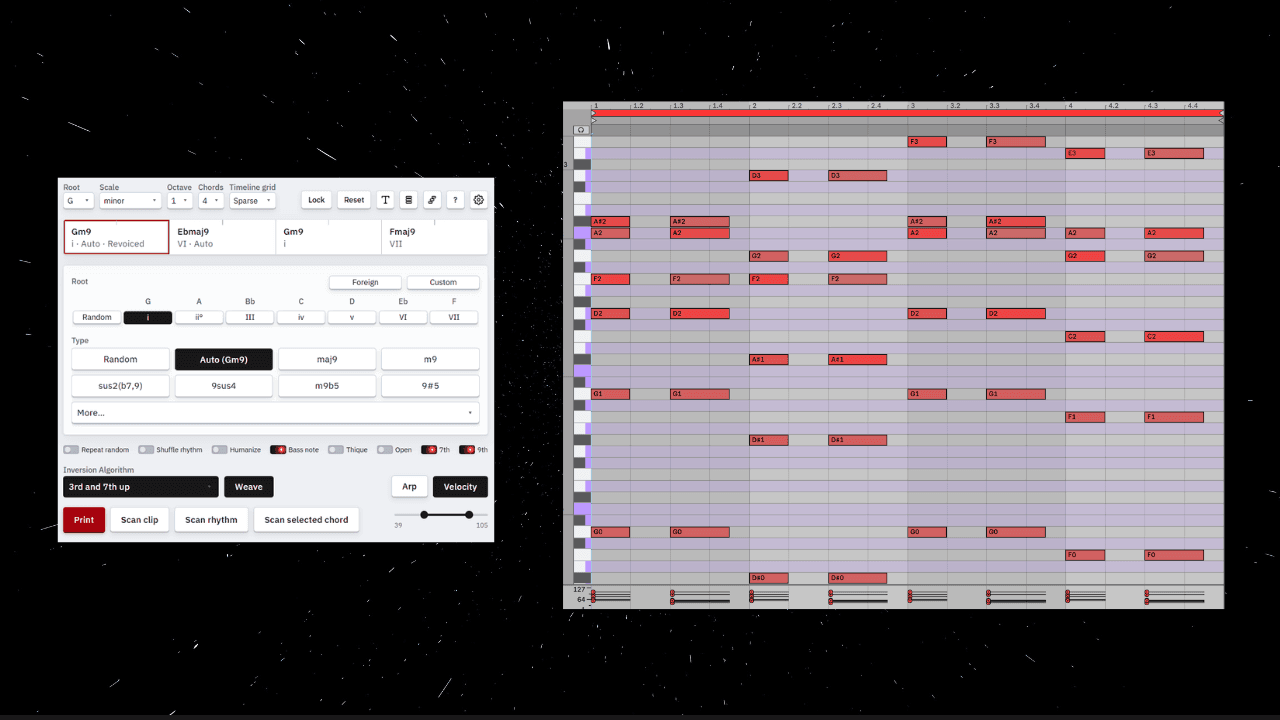1280x720 pixels.
Task: Open the Inversion Algorithm dropdown
Action: pyautogui.click(x=141, y=487)
